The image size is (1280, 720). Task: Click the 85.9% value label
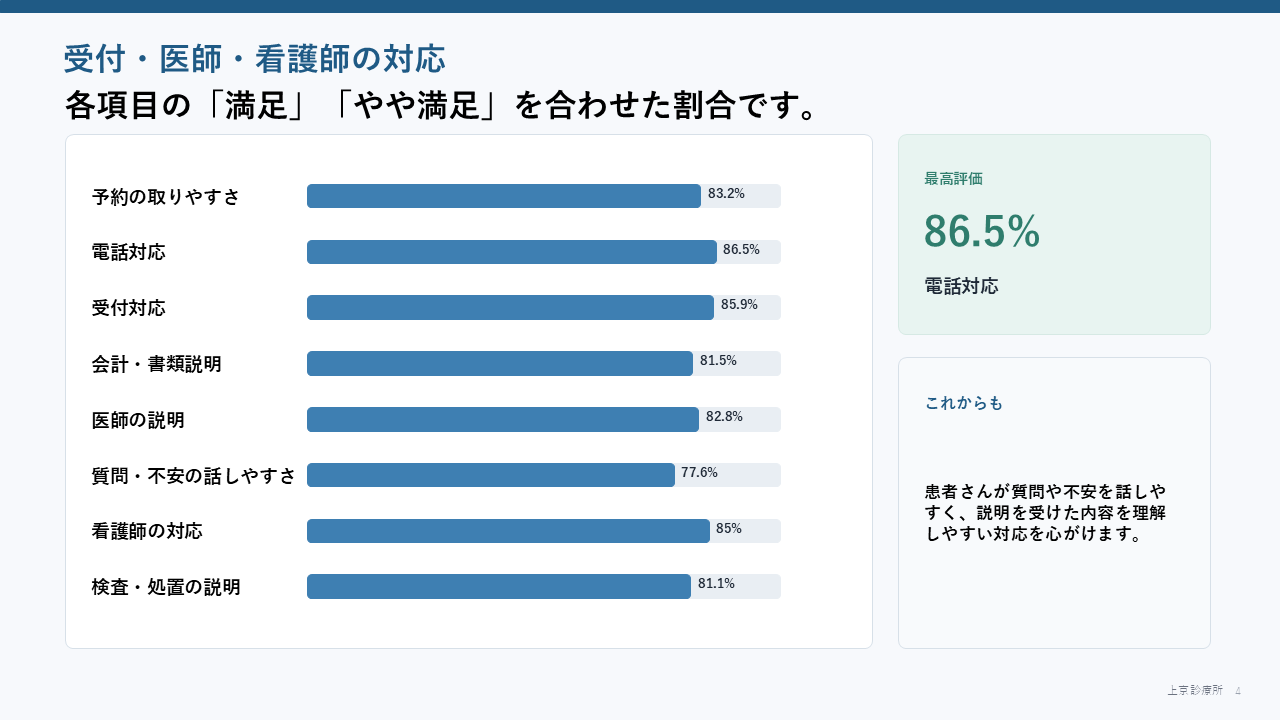(739, 305)
